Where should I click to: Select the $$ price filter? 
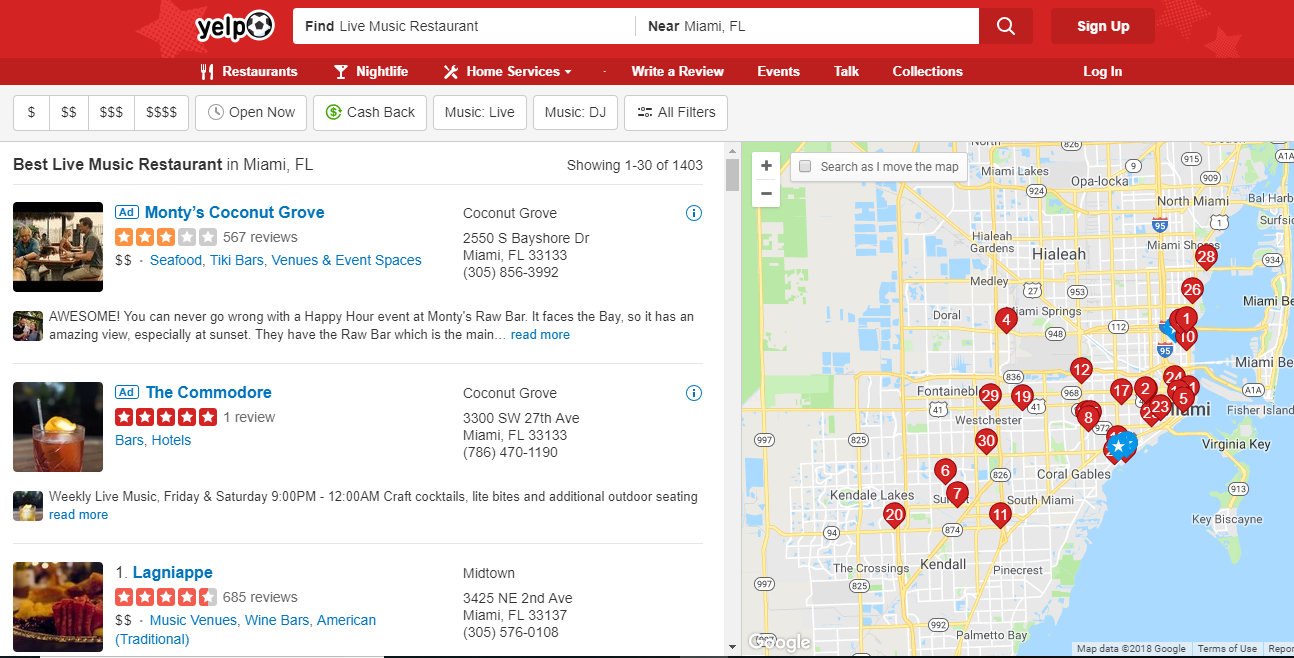click(69, 112)
